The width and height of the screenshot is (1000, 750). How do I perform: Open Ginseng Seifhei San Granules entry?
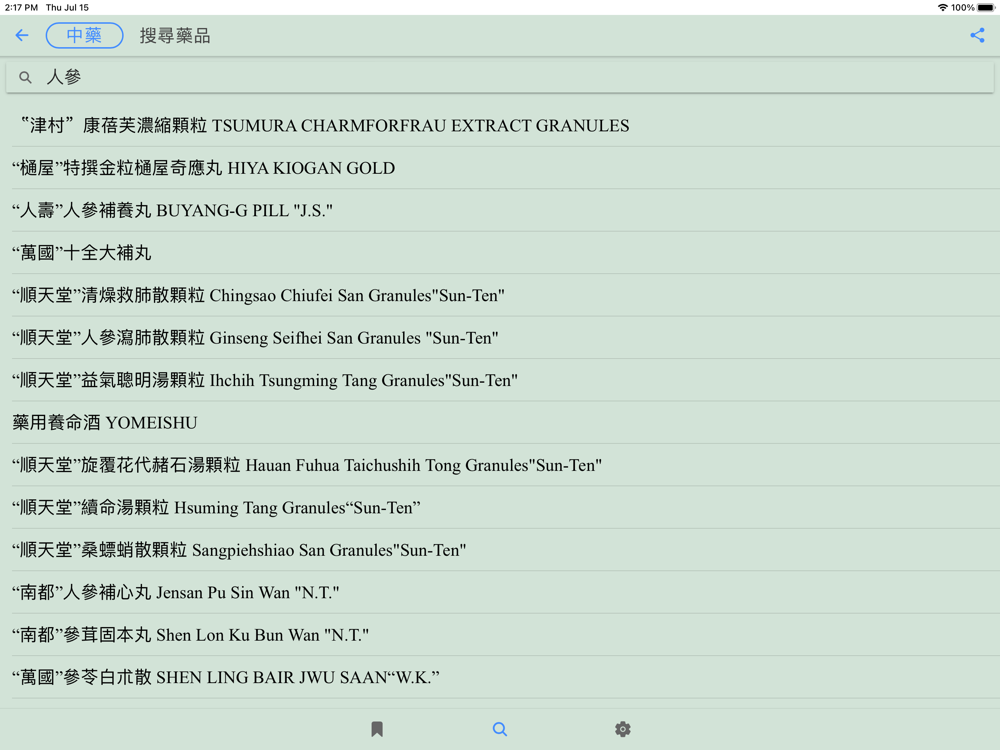tap(500, 337)
